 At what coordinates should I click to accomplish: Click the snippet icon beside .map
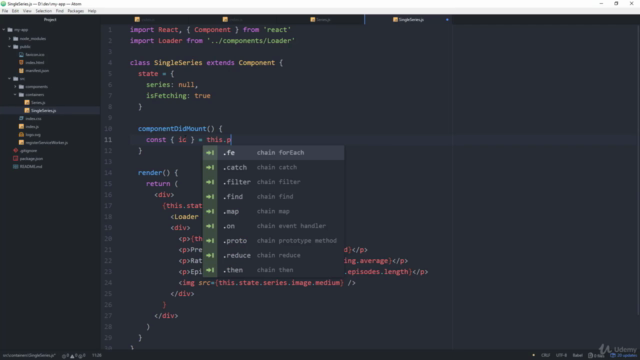coord(210,211)
